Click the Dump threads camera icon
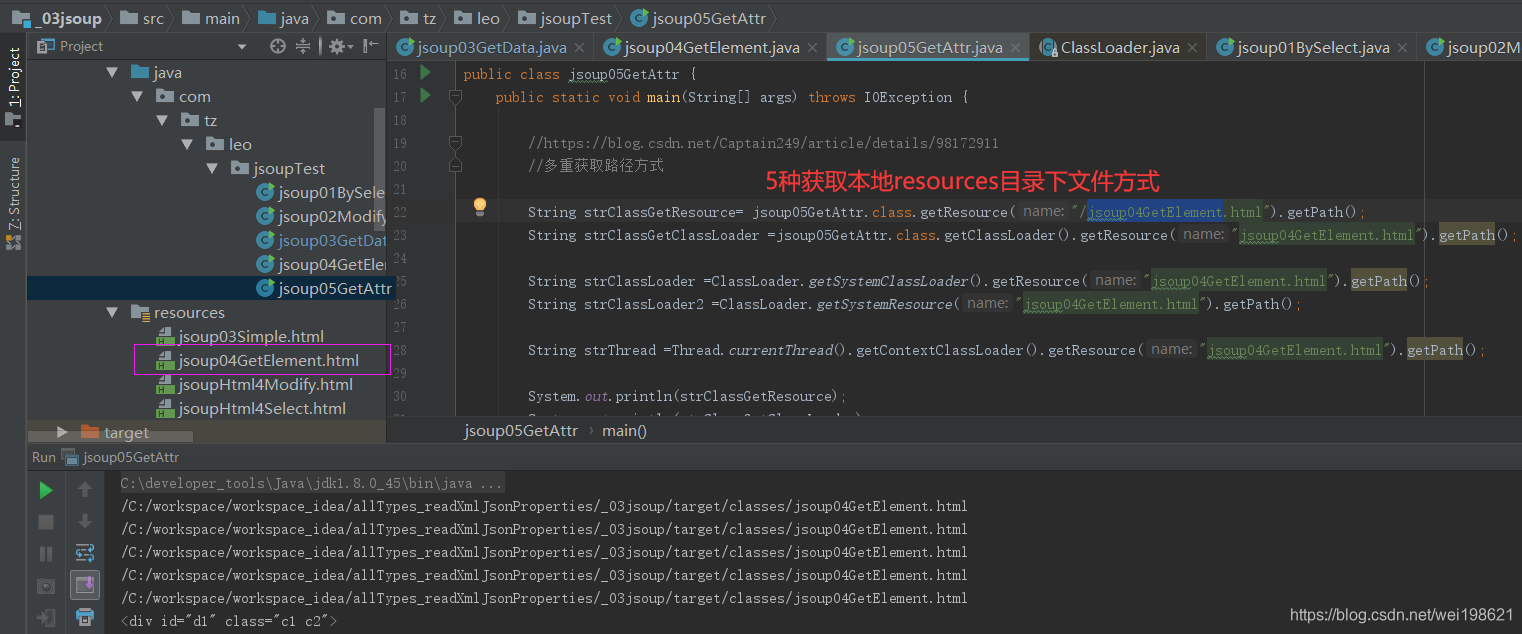Viewport: 1522px width, 634px height. click(x=46, y=586)
